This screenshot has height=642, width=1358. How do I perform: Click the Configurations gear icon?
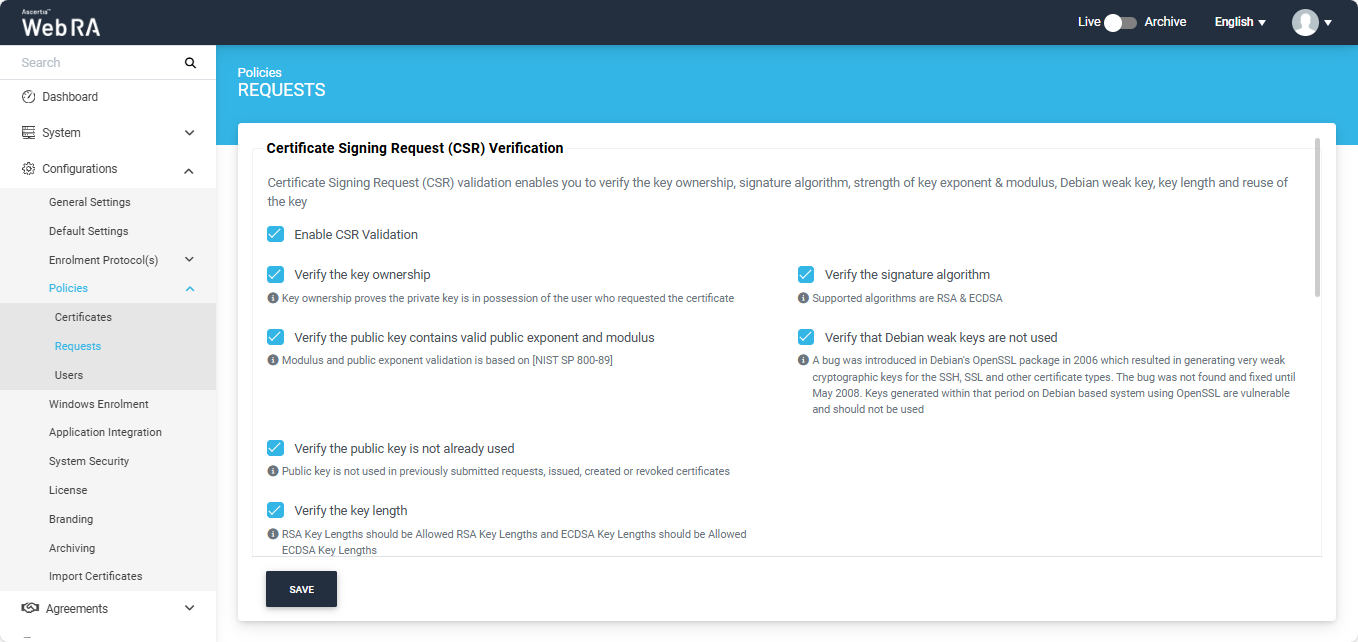point(29,169)
